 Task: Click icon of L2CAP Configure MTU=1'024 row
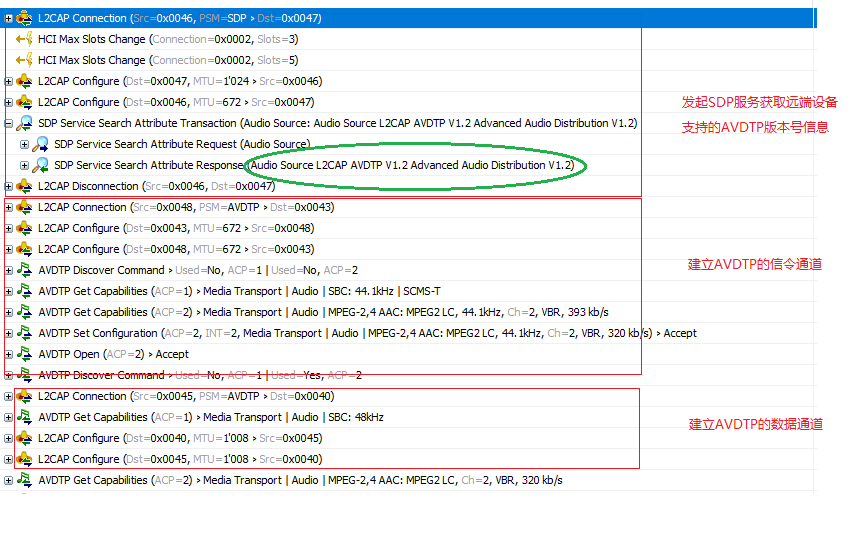coord(24,81)
